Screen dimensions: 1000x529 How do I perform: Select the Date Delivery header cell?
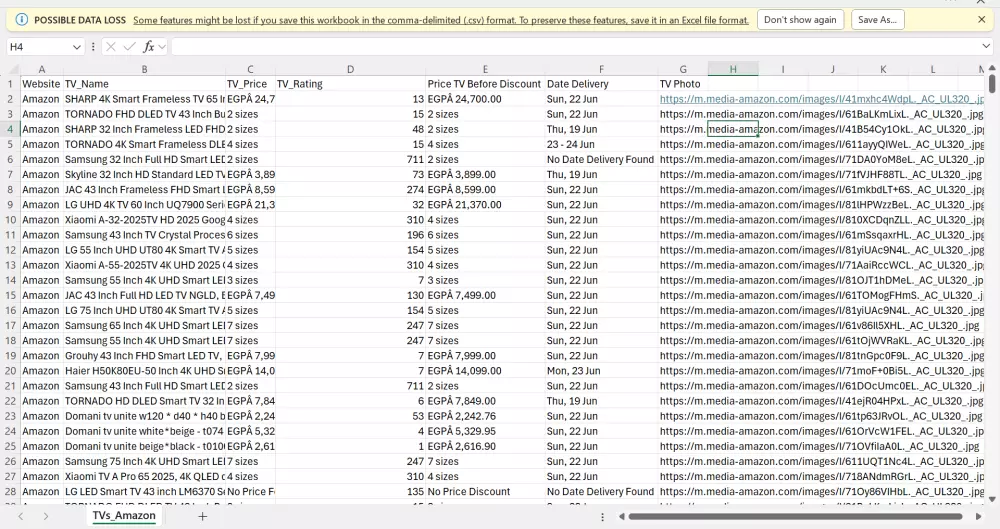coord(601,84)
